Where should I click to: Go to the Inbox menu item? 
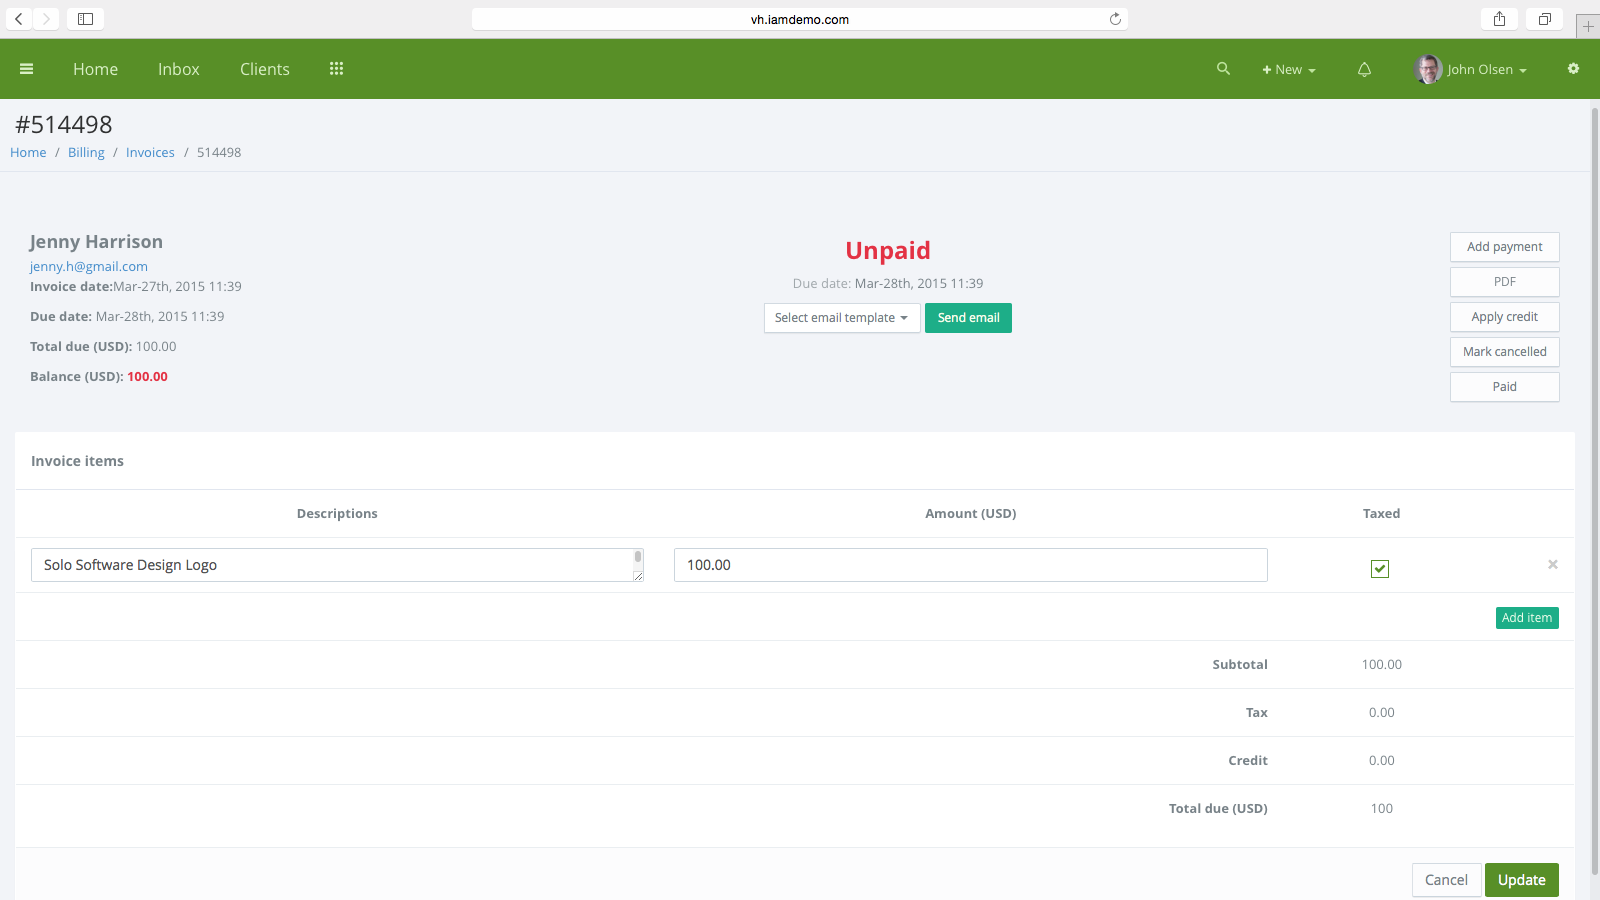[x=179, y=69]
